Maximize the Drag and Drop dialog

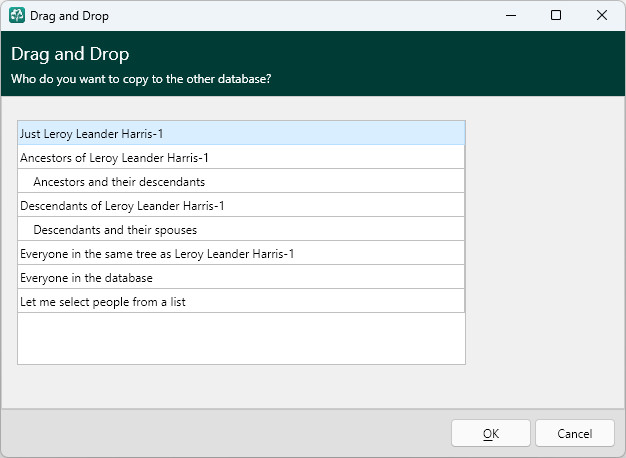[x=556, y=16]
